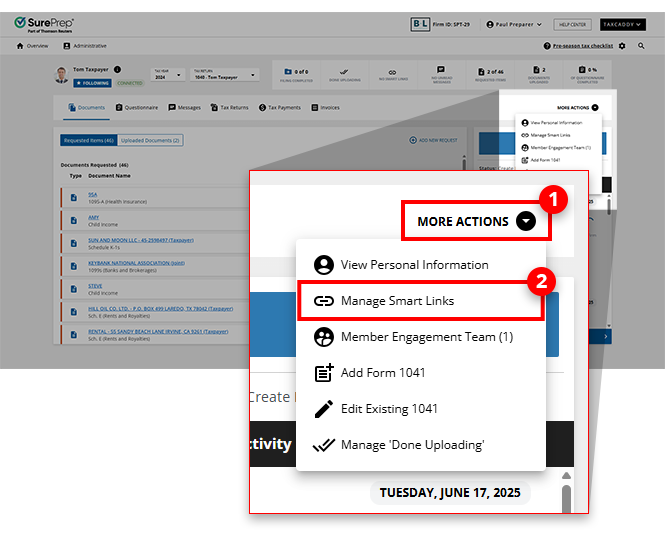Click the question mark help icon
The image size is (665, 537).
point(547,46)
